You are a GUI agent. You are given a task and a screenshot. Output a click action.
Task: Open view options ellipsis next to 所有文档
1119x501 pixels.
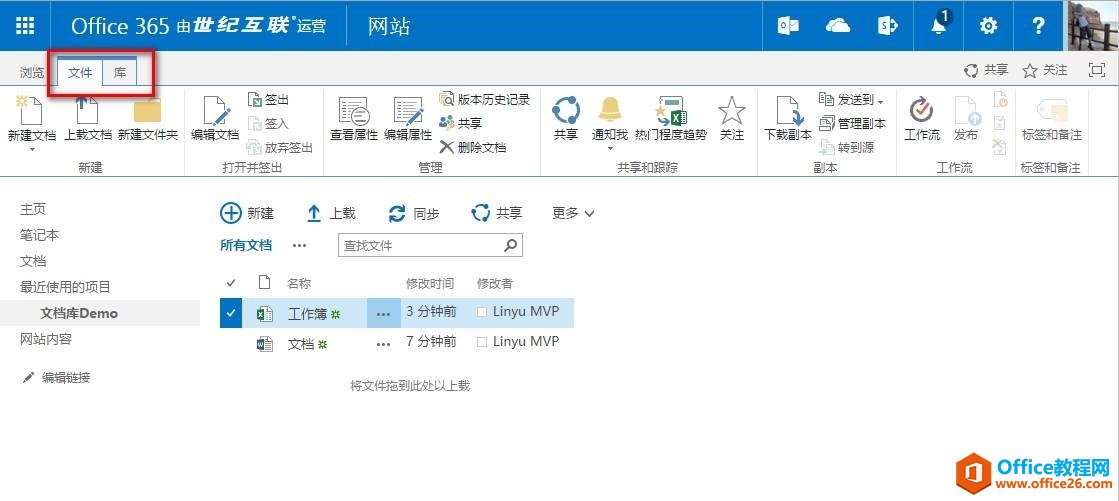click(x=300, y=246)
